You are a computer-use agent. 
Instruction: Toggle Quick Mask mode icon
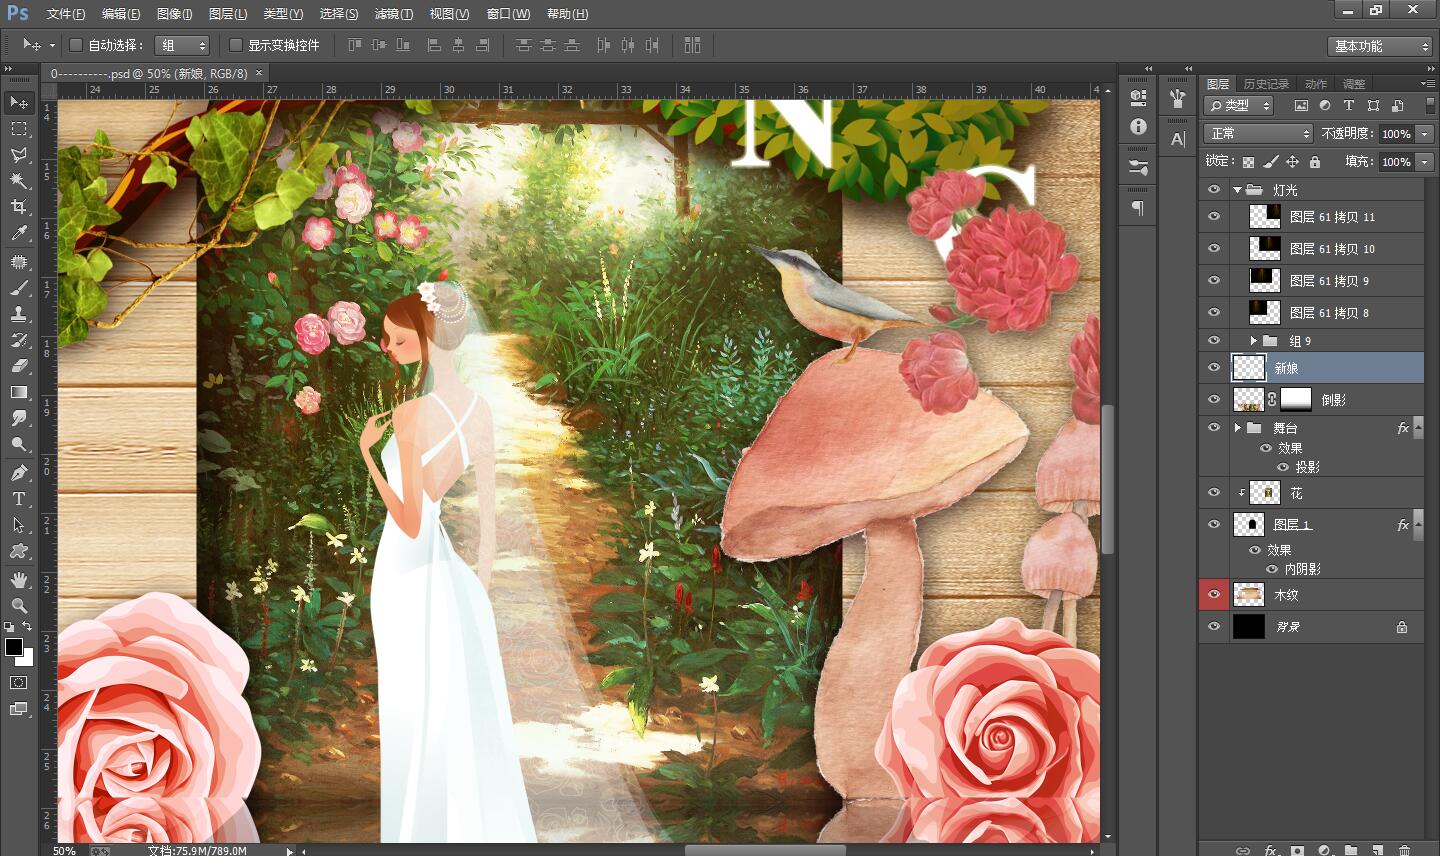19,683
